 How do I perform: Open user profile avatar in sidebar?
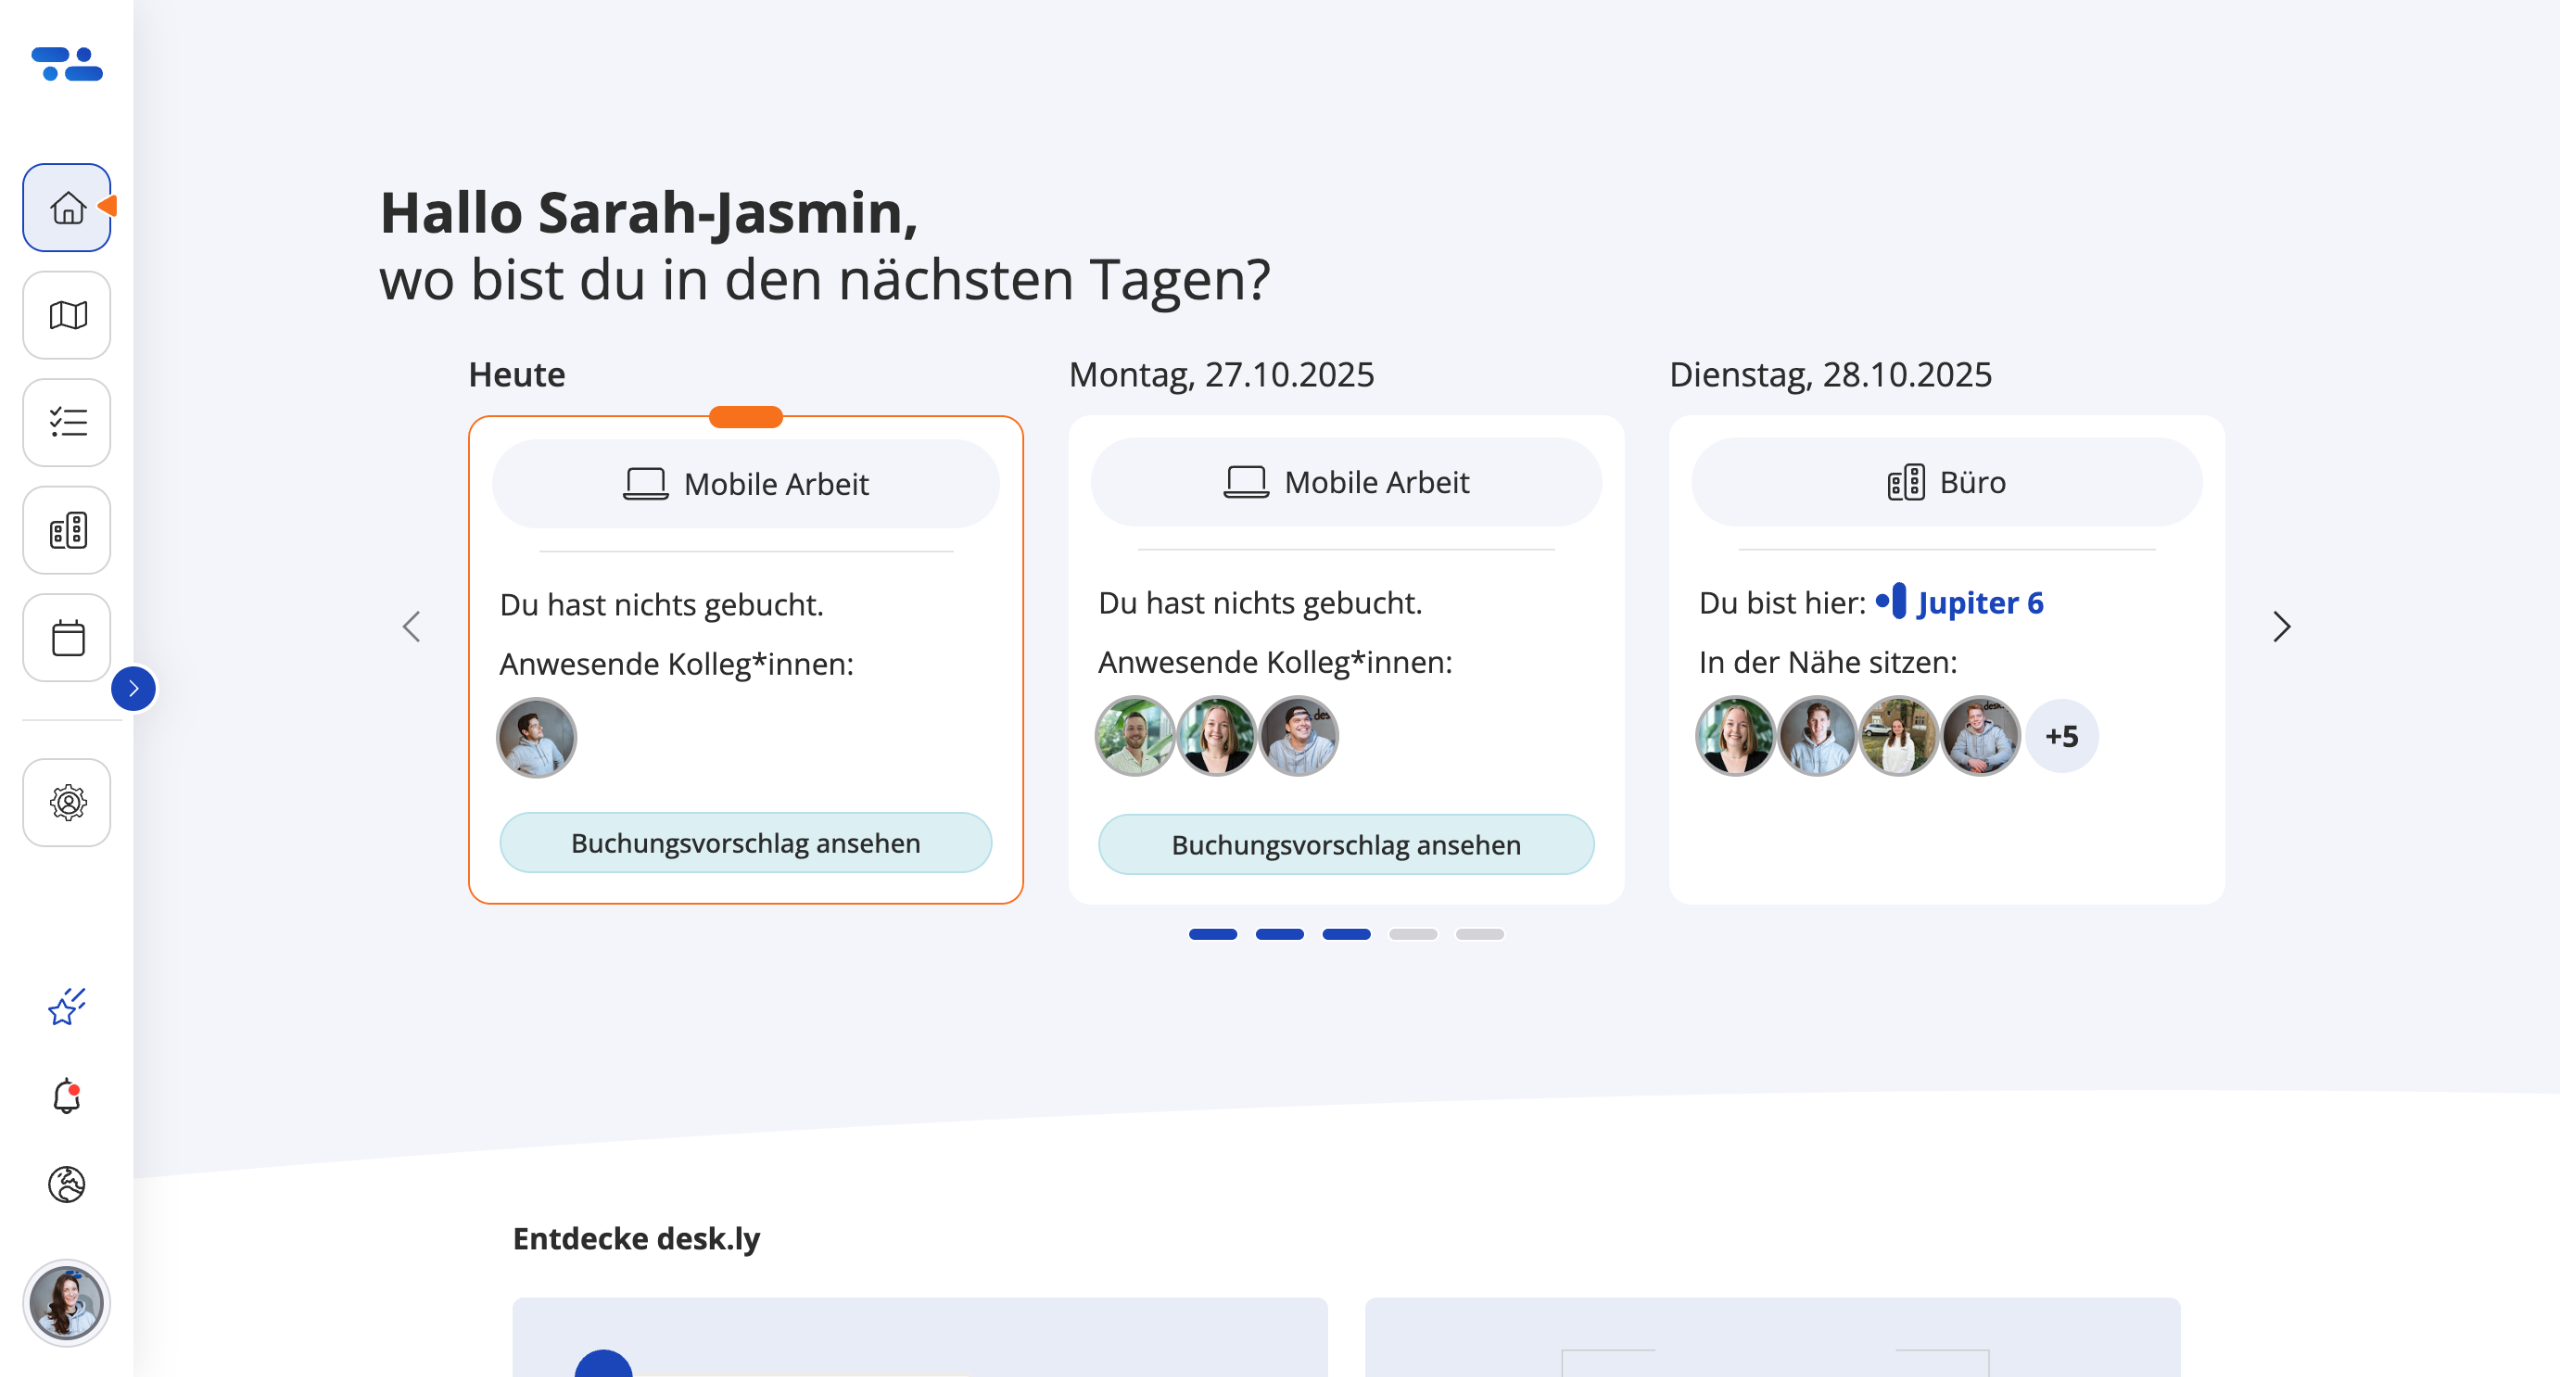67,1302
